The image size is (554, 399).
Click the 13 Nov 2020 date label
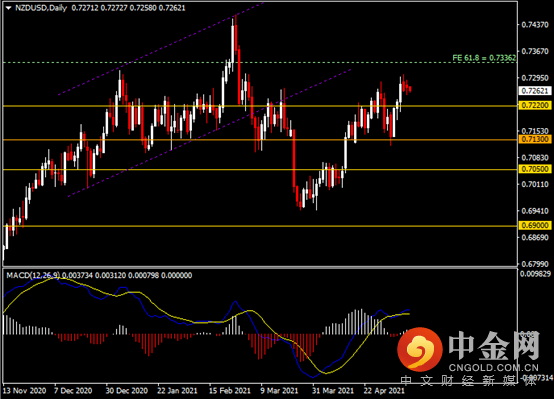pos(24,391)
